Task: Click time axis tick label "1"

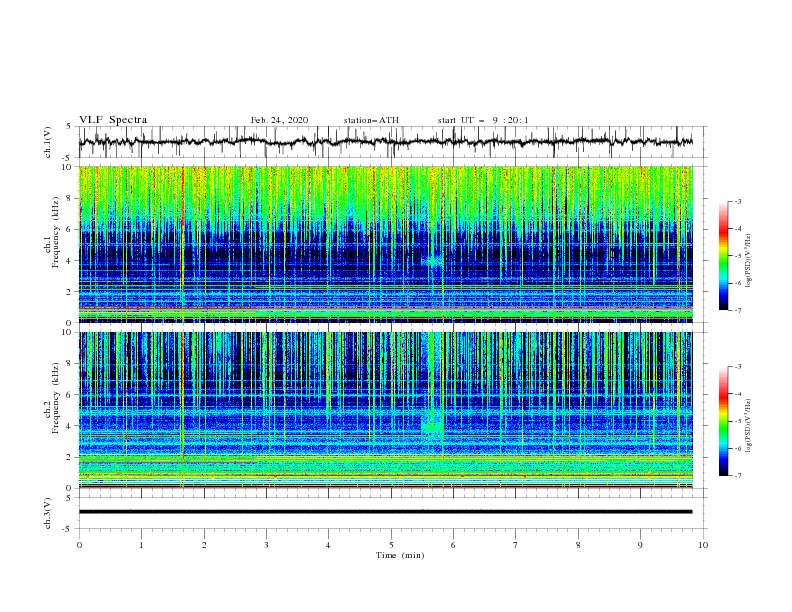Action: [141, 545]
